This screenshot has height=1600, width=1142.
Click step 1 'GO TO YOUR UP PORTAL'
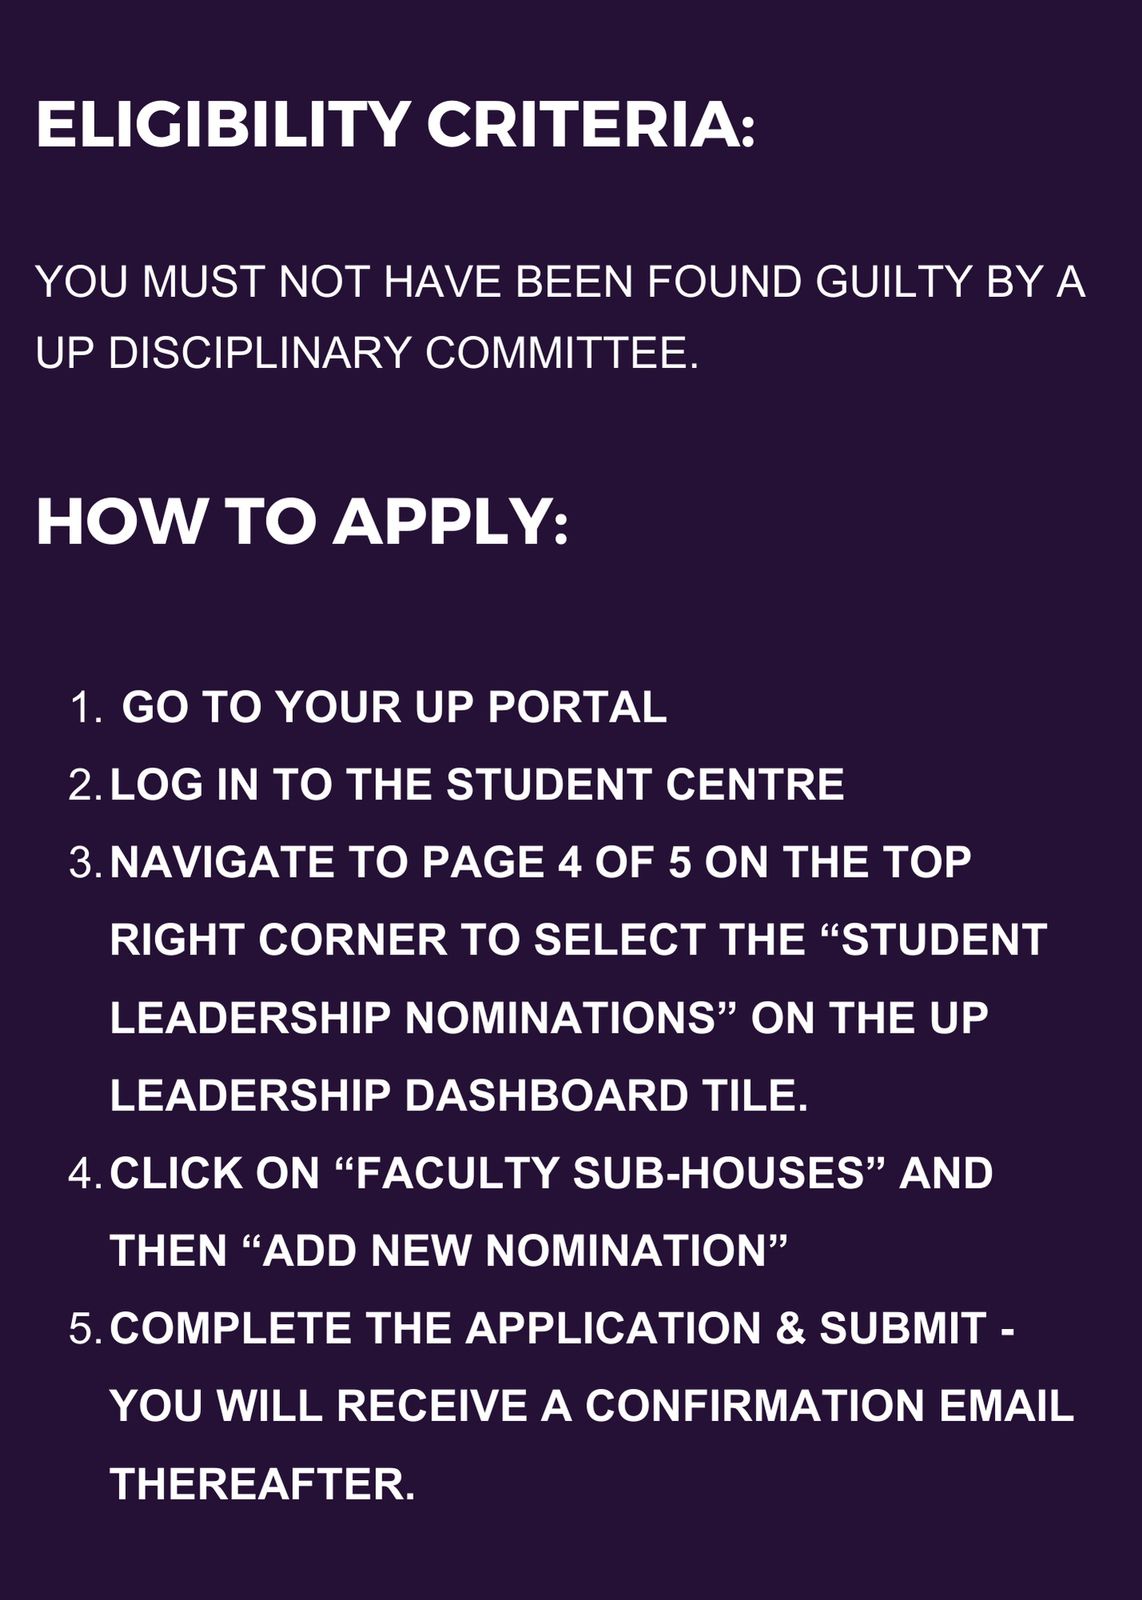click(x=393, y=707)
